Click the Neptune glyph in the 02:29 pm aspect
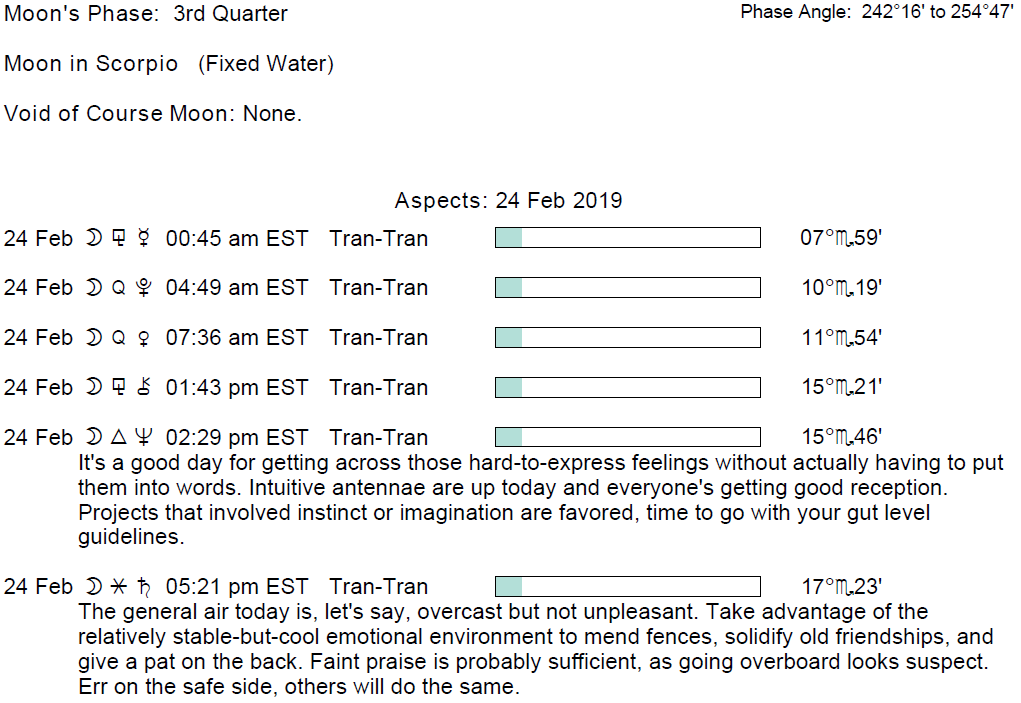The image size is (1021, 703). [144, 437]
